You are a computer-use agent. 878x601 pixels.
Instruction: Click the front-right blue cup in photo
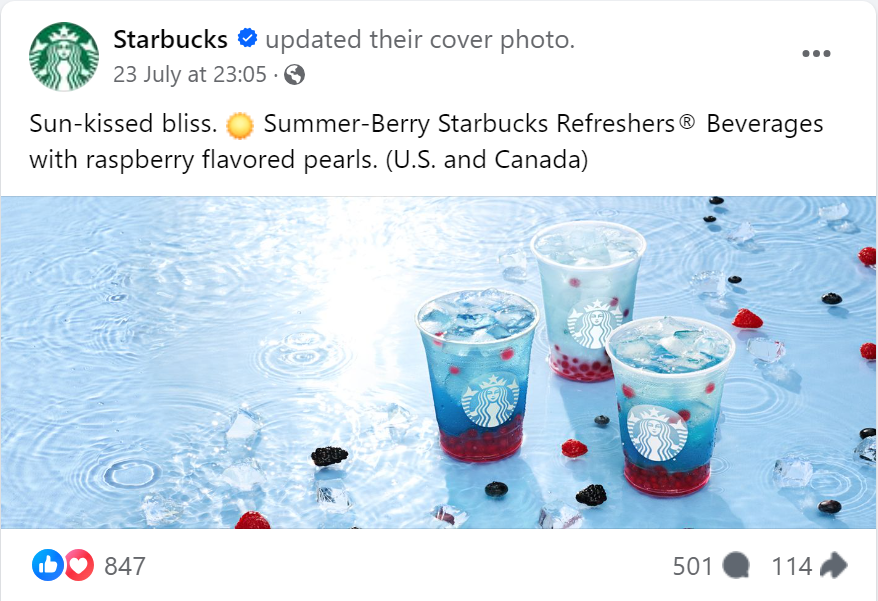pos(670,406)
